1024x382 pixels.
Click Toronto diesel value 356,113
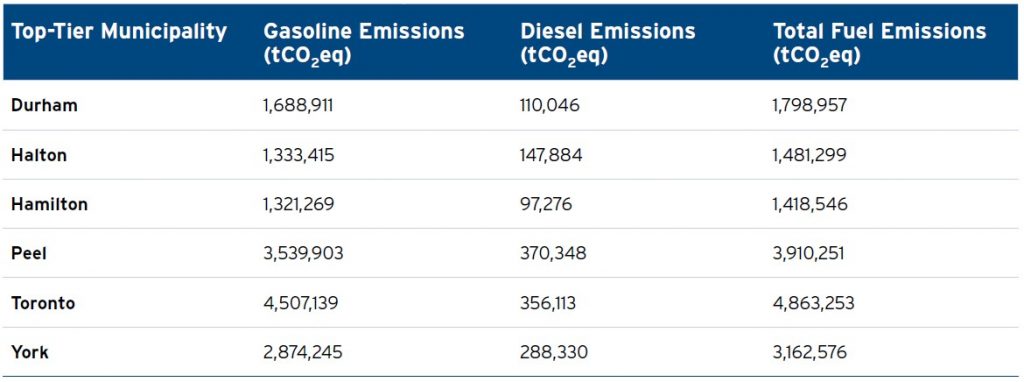click(549, 303)
